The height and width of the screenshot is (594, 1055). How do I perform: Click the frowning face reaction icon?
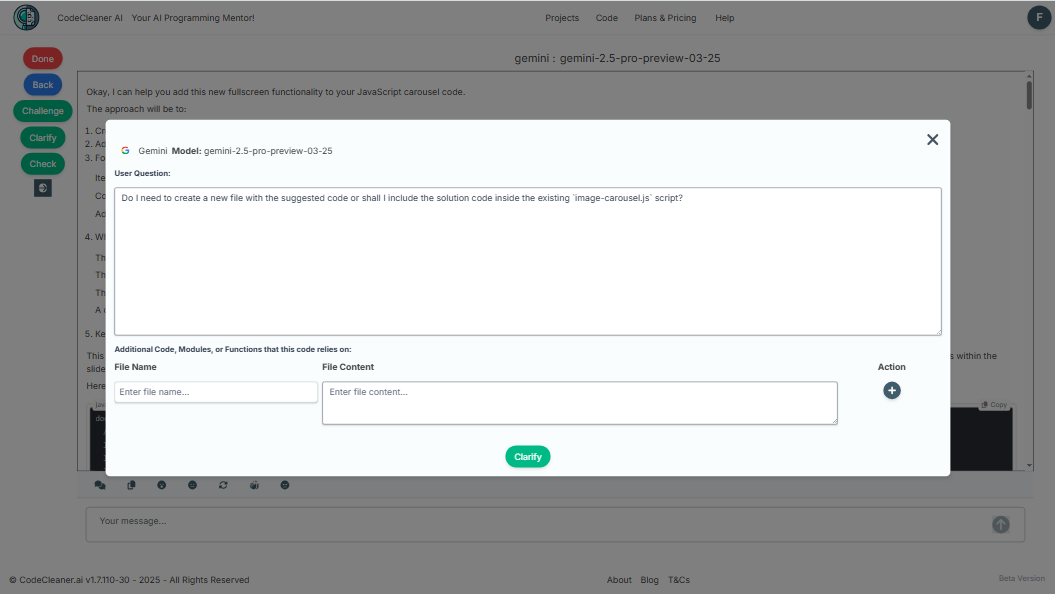point(285,485)
